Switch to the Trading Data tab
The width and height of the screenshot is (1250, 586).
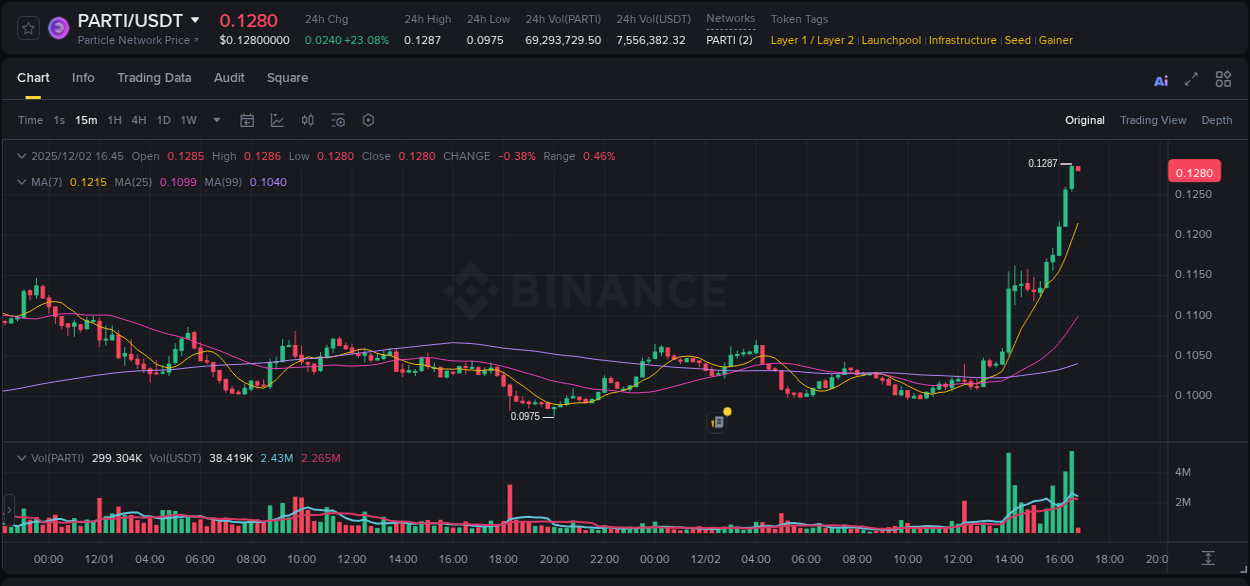(x=154, y=78)
